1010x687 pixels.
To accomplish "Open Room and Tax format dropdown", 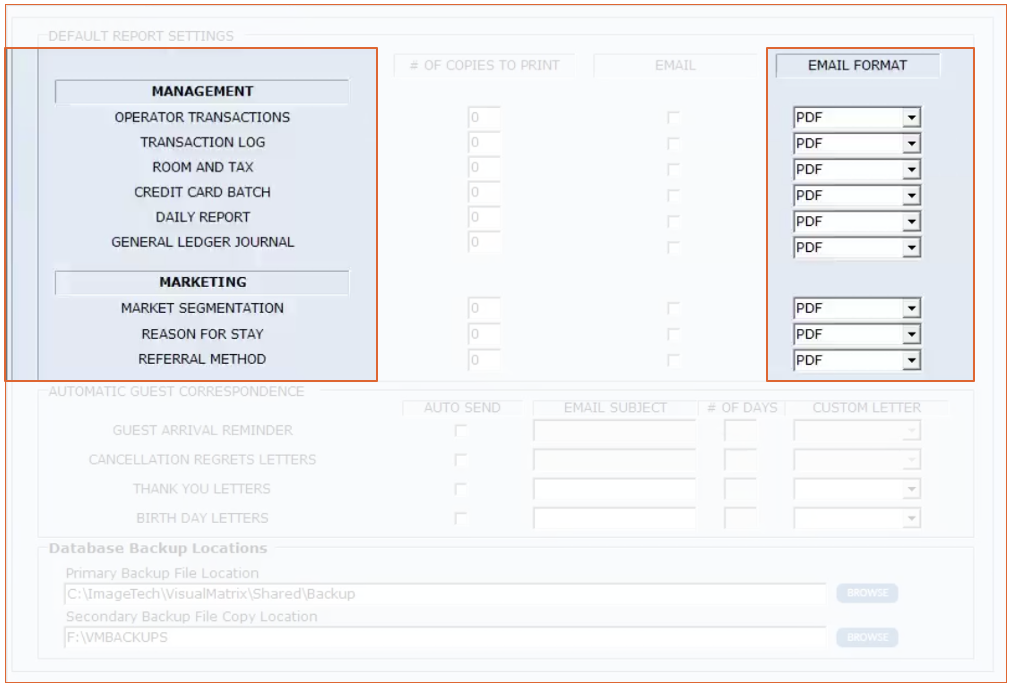I will [910, 170].
